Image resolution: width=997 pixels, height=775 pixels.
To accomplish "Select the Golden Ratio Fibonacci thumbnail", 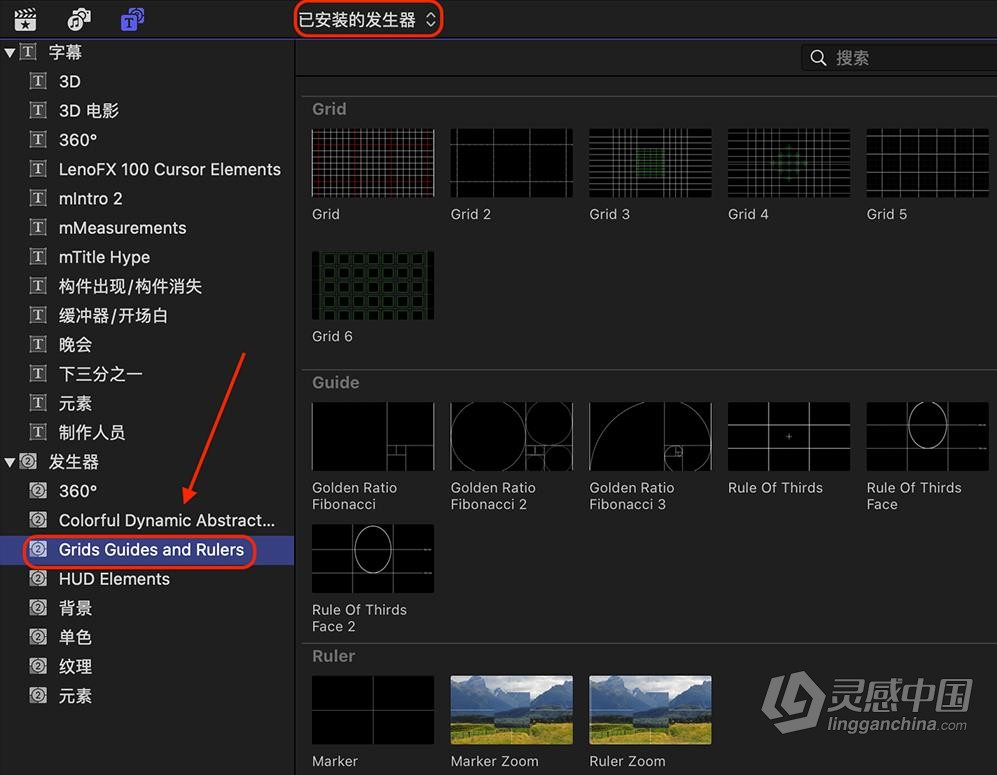I will 373,436.
